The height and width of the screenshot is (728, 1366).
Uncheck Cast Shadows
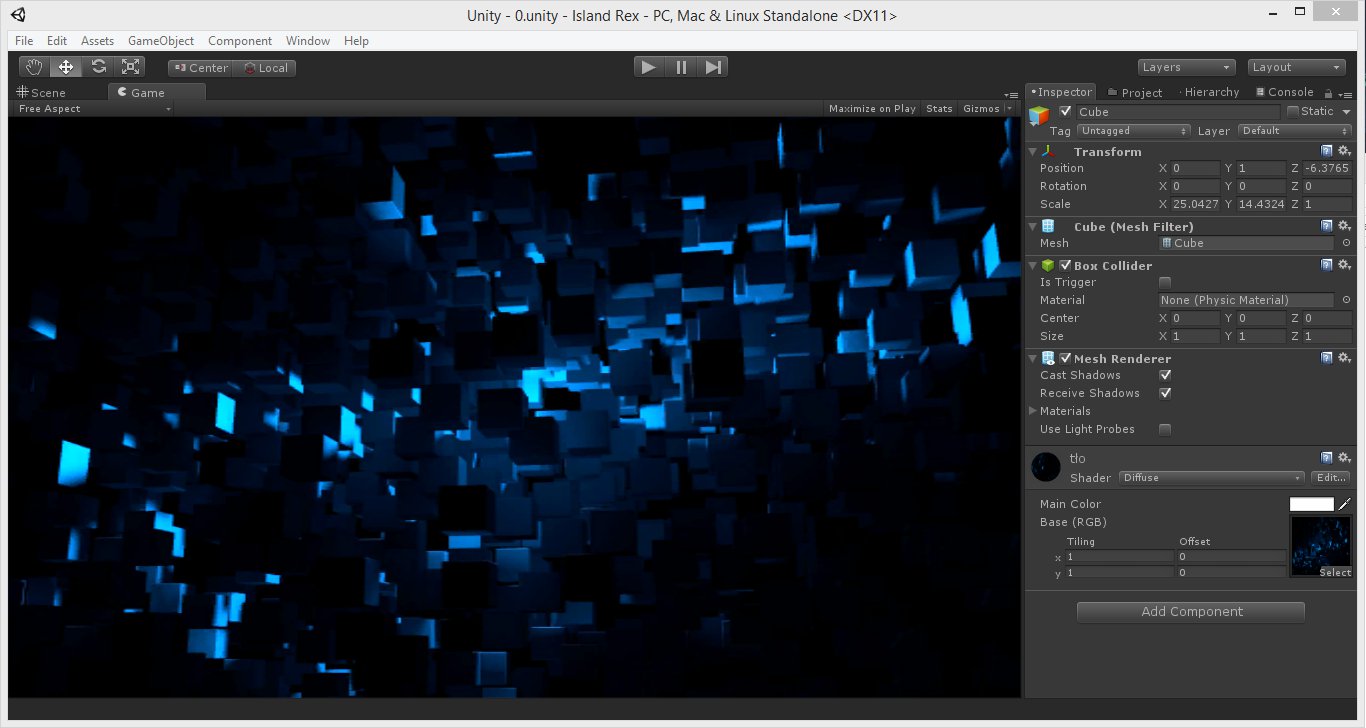coord(1165,375)
